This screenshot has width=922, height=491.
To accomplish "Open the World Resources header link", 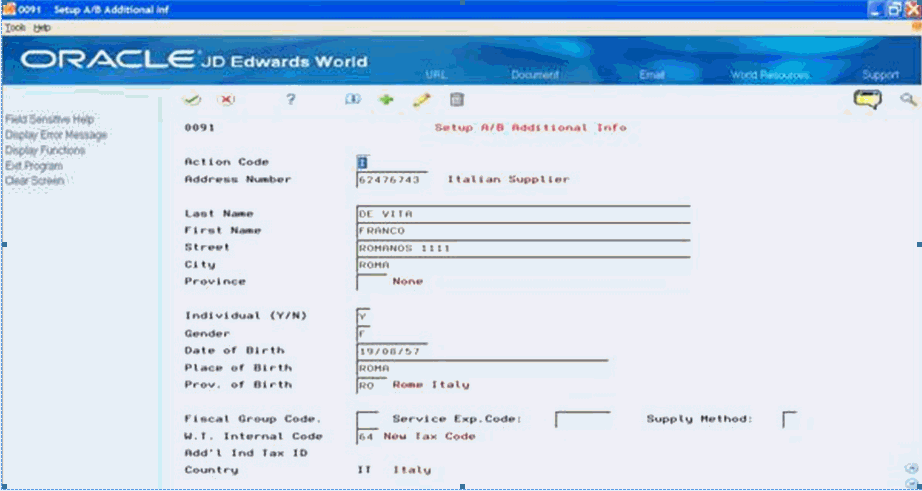I will pyautogui.click(x=770, y=75).
